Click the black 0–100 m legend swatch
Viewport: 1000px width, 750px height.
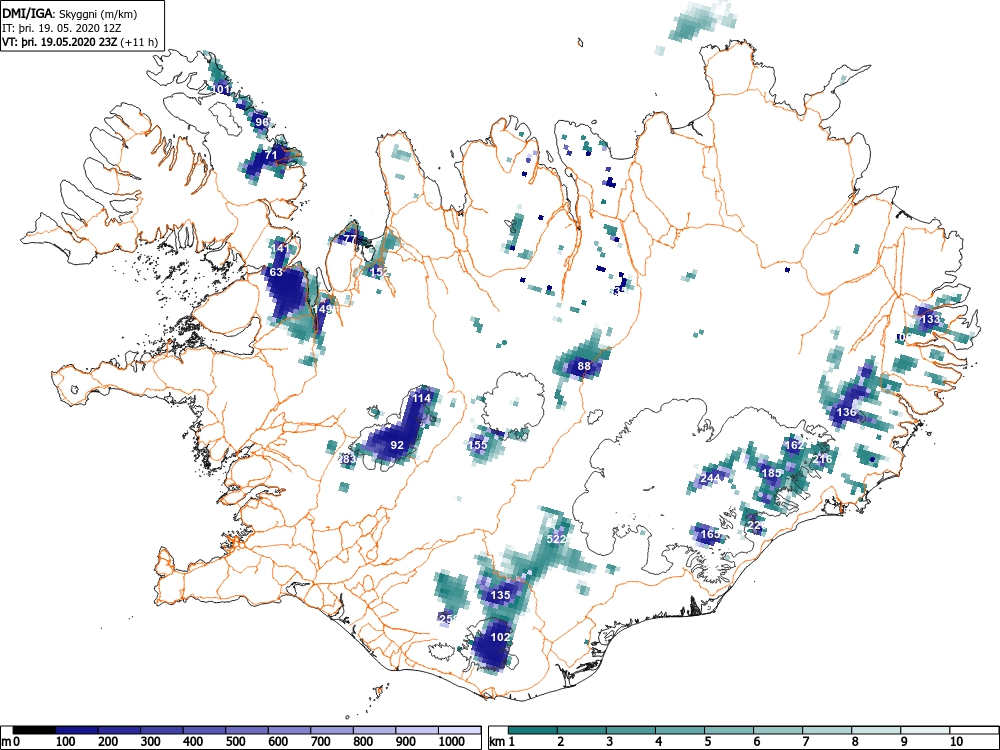pyautogui.click(x=34, y=730)
